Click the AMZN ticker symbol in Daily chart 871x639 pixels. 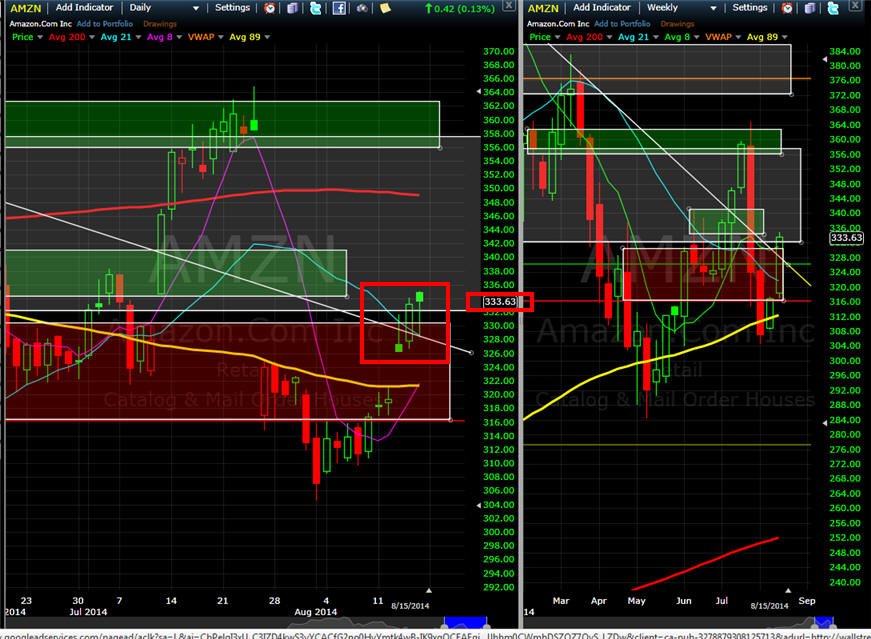point(26,8)
